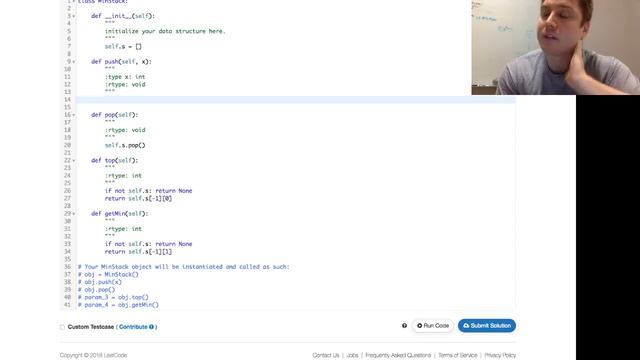Click '# param_4 = obj.getMin()' comment
The width and height of the screenshot is (640, 360).
(118, 304)
